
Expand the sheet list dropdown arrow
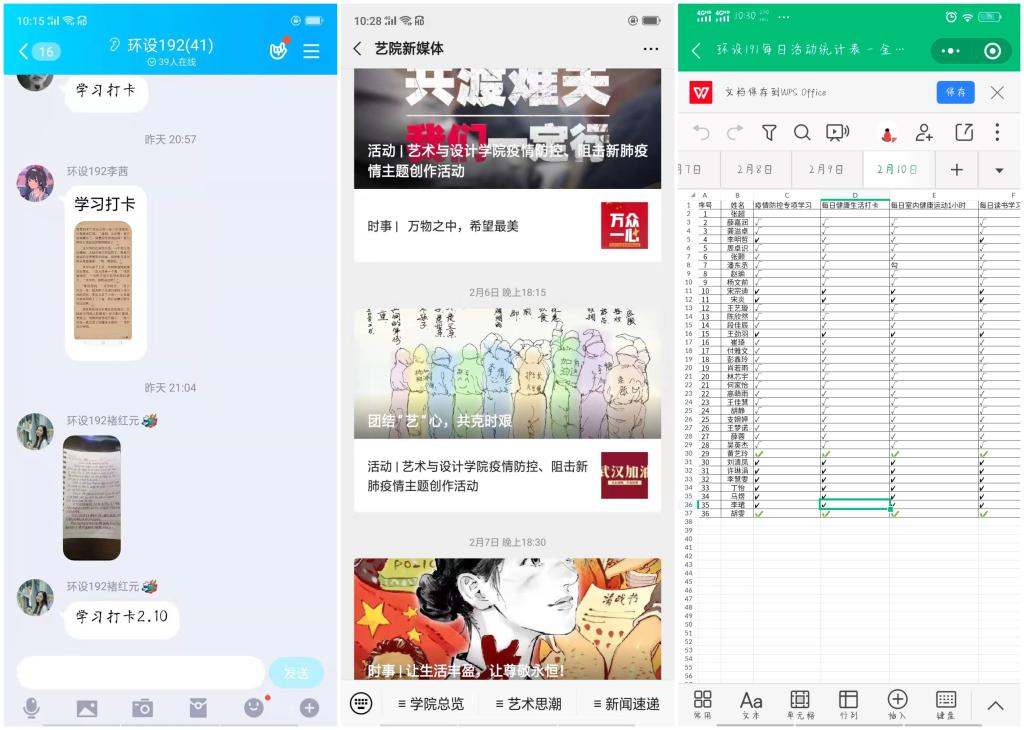(x=999, y=170)
